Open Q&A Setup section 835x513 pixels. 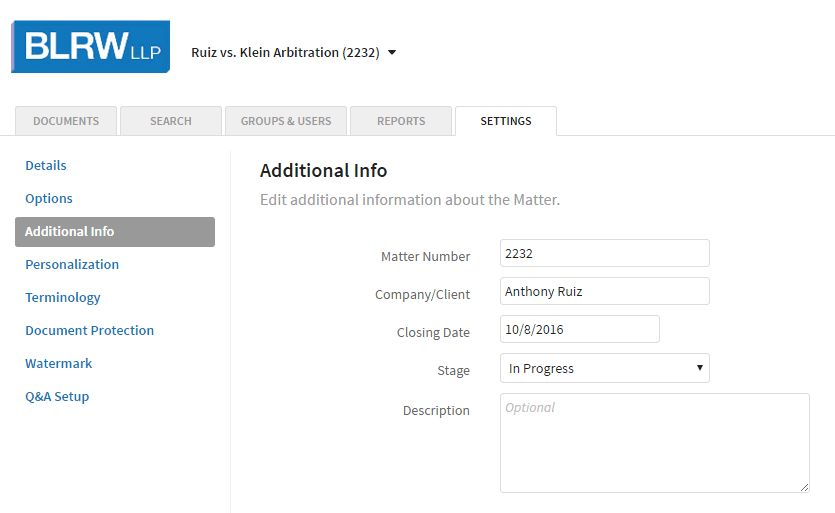click(x=57, y=396)
